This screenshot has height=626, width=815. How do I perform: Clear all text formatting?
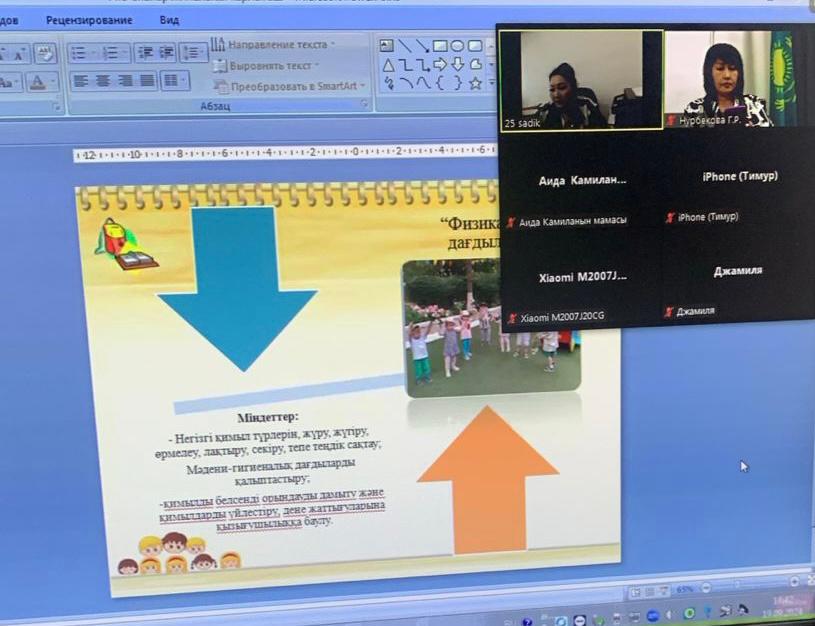[x=45, y=54]
